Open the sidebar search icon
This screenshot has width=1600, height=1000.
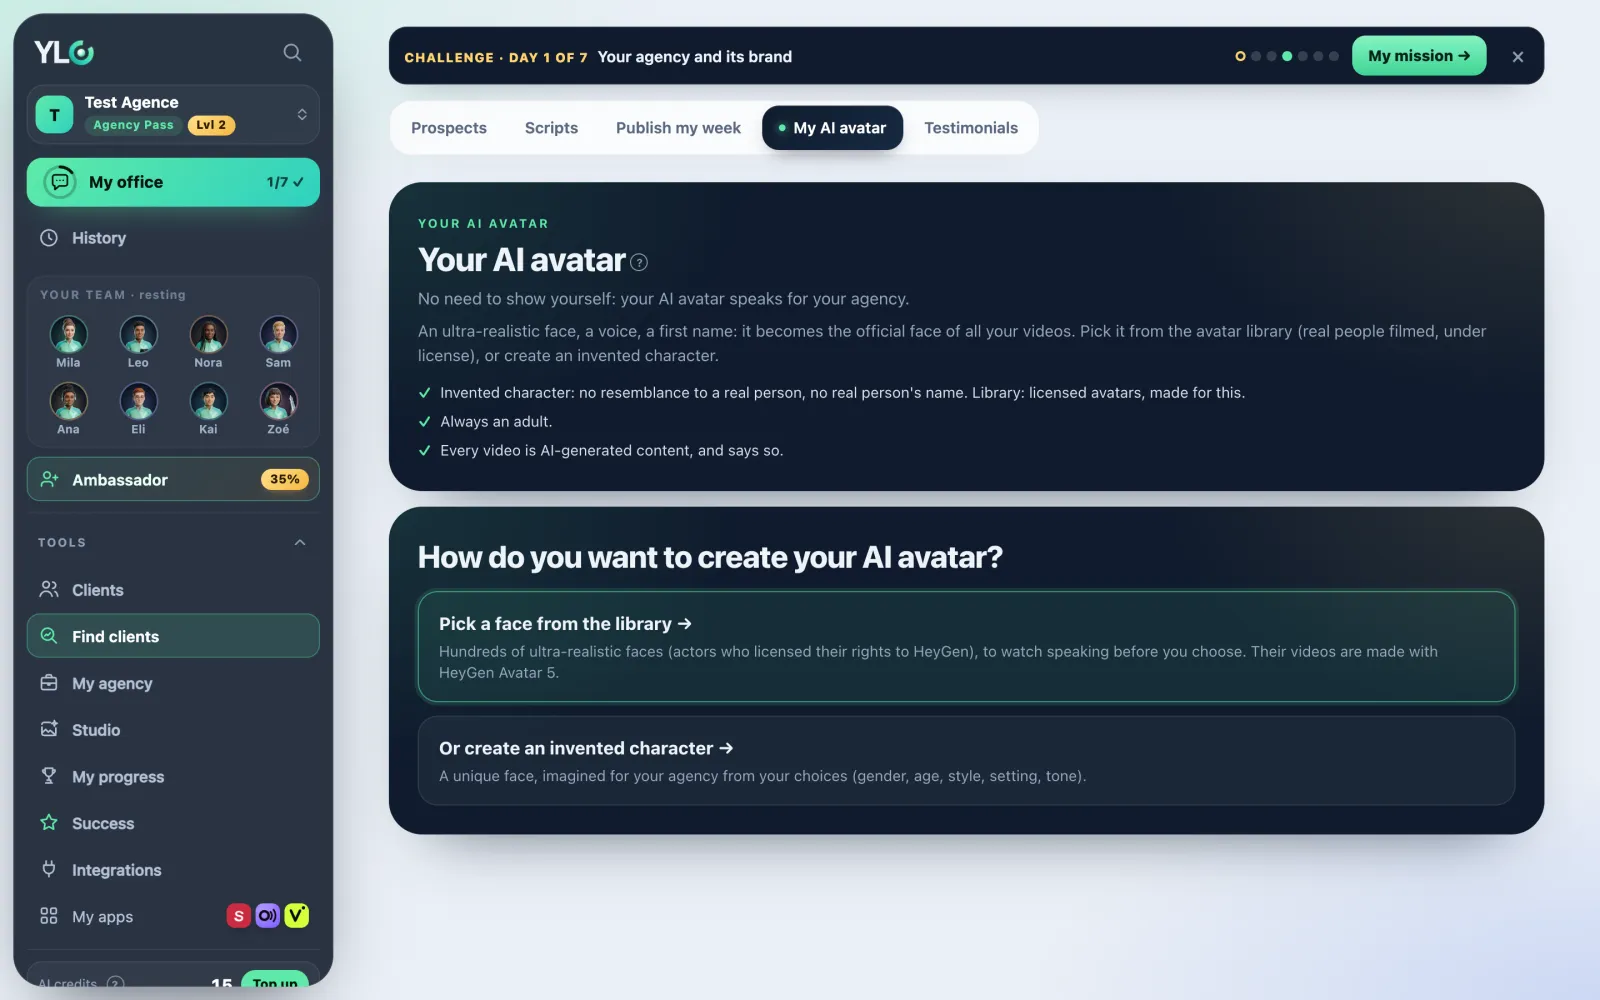(292, 52)
